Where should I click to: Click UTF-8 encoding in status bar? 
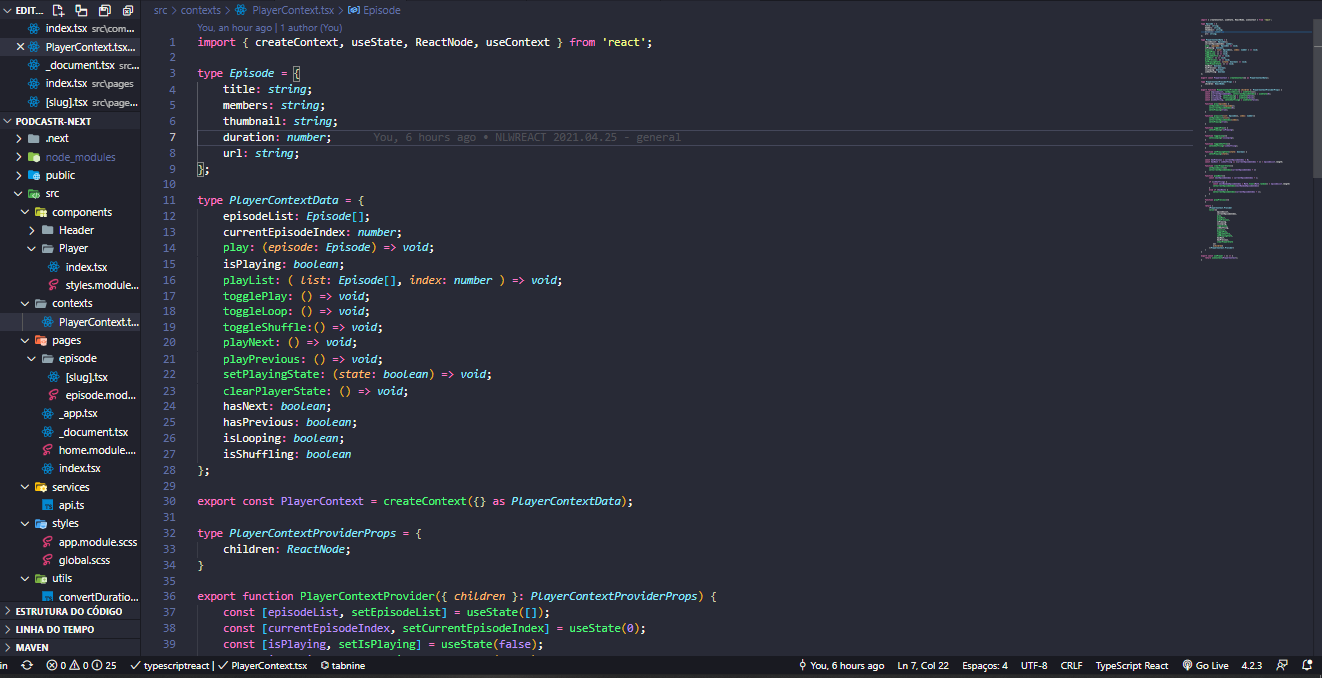(1035, 665)
